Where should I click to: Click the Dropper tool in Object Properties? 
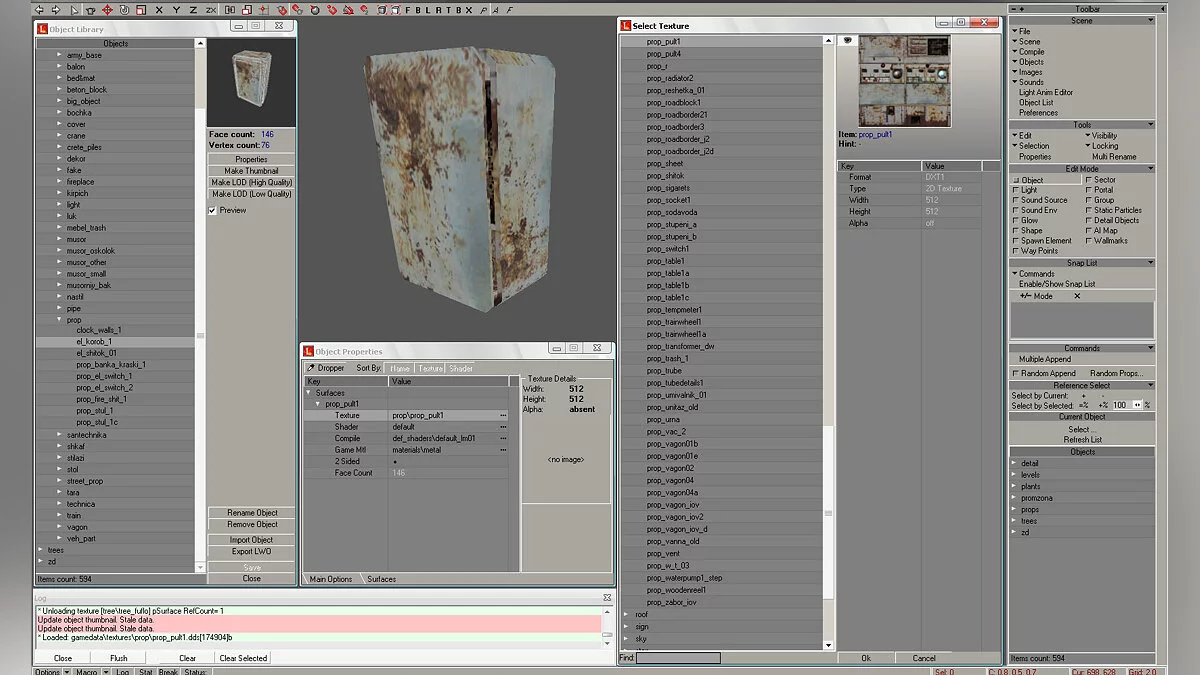325,368
